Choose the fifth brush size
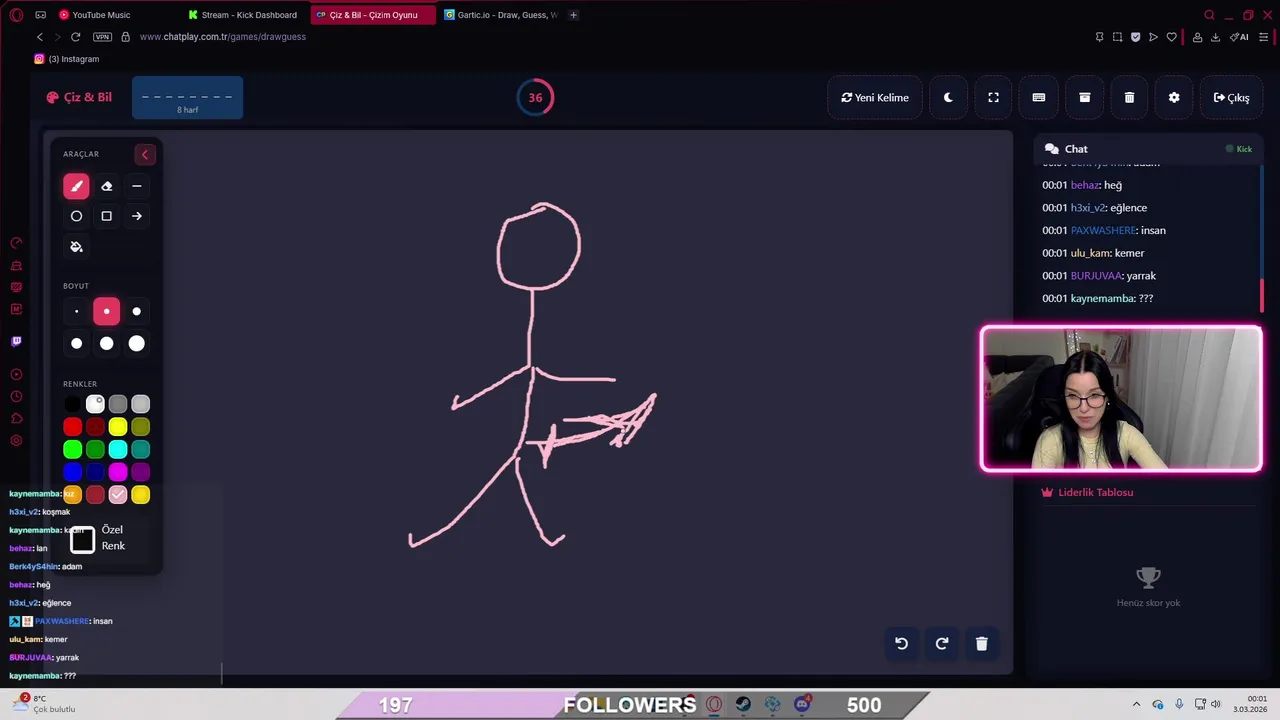Viewport: 1280px width, 720px height. (x=107, y=343)
